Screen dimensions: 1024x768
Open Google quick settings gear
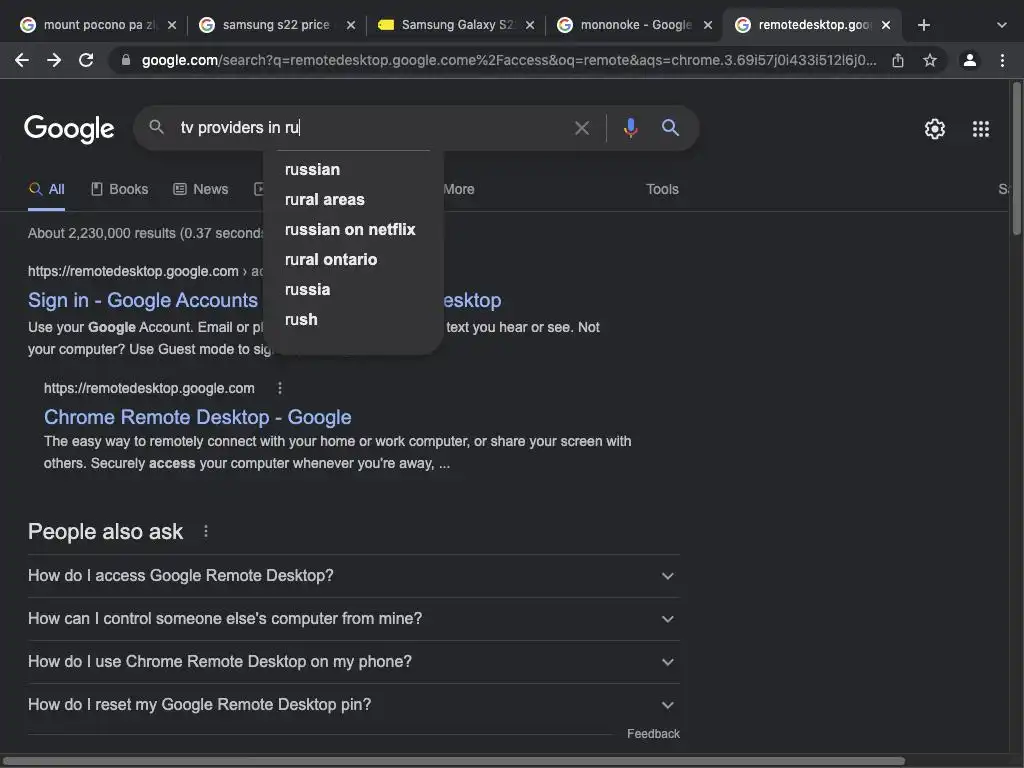pyautogui.click(x=935, y=129)
